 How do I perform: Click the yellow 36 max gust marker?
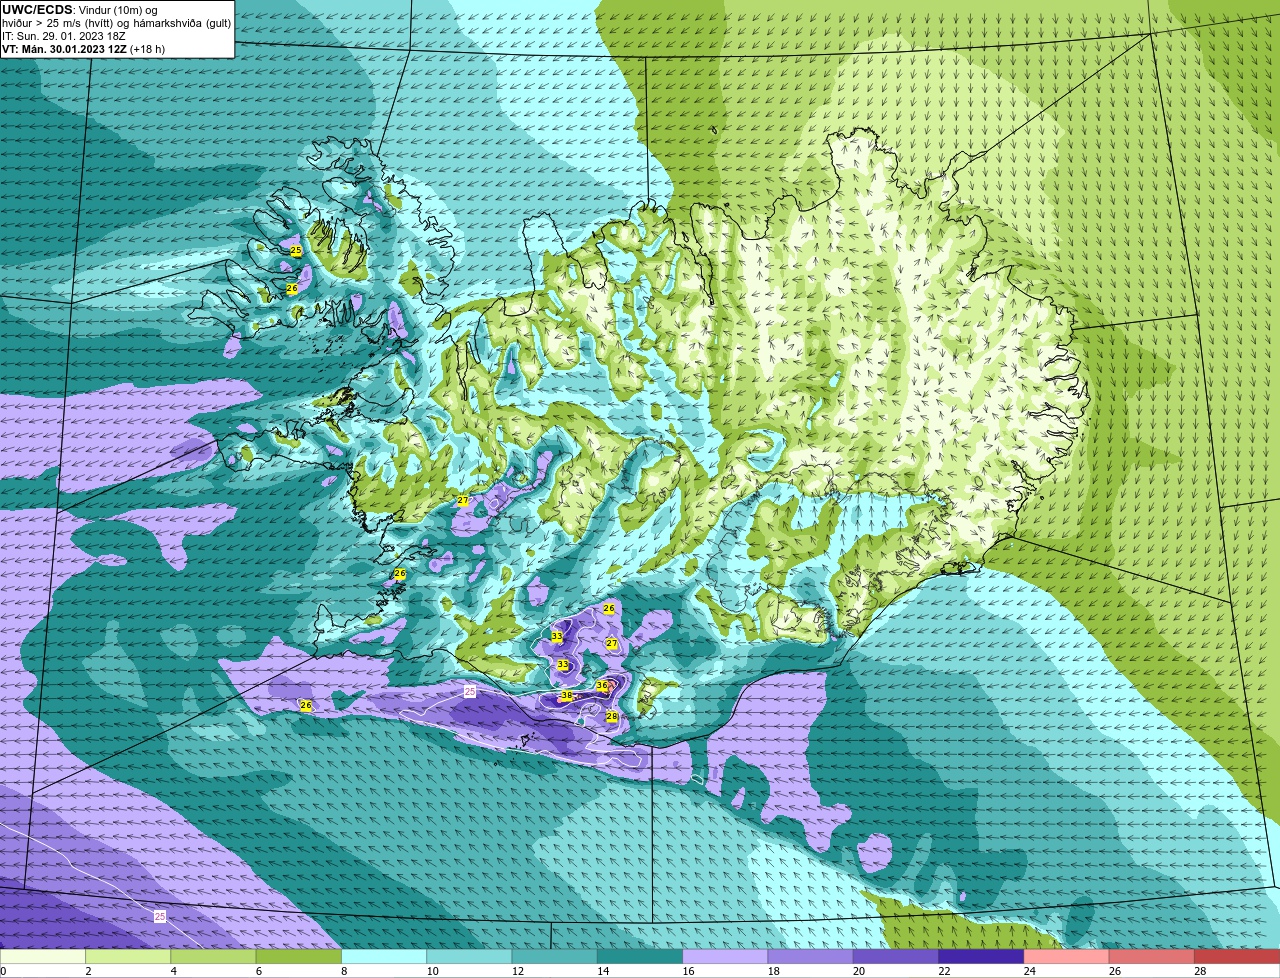click(602, 685)
